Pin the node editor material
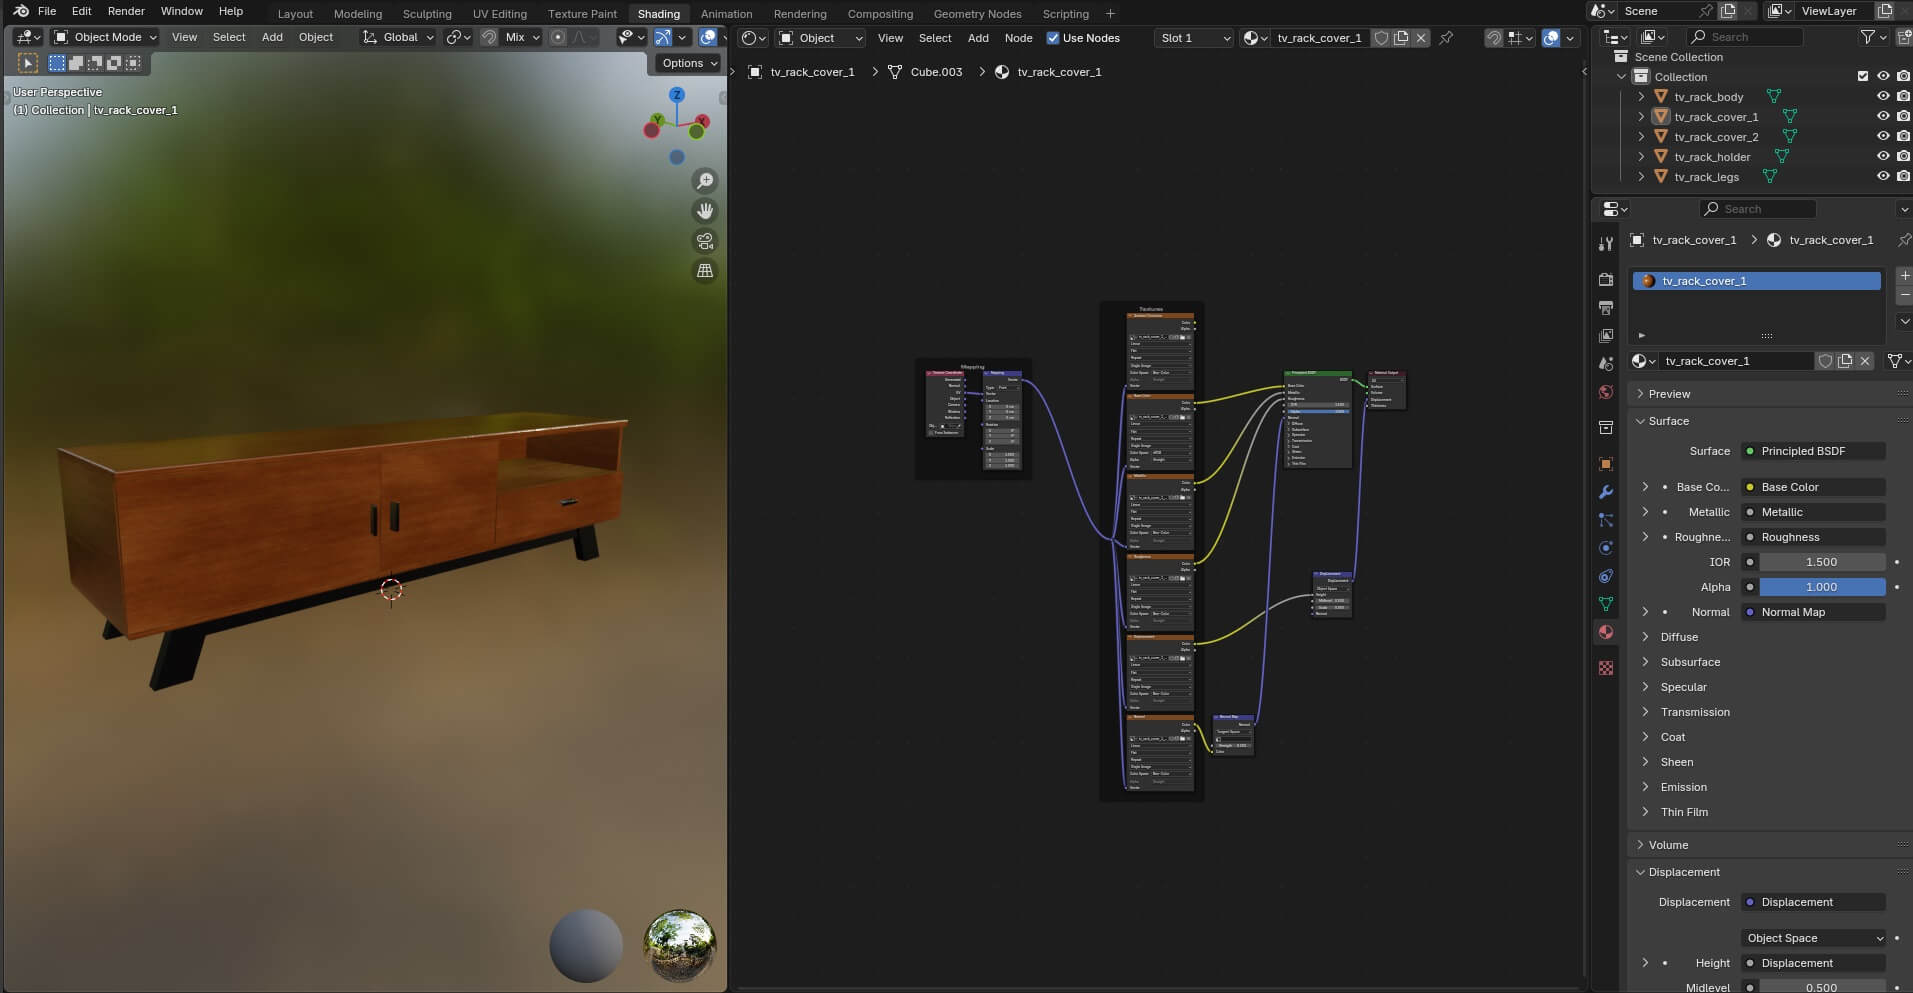Screen dimensions: 1913x993 pyautogui.click(x=1446, y=38)
